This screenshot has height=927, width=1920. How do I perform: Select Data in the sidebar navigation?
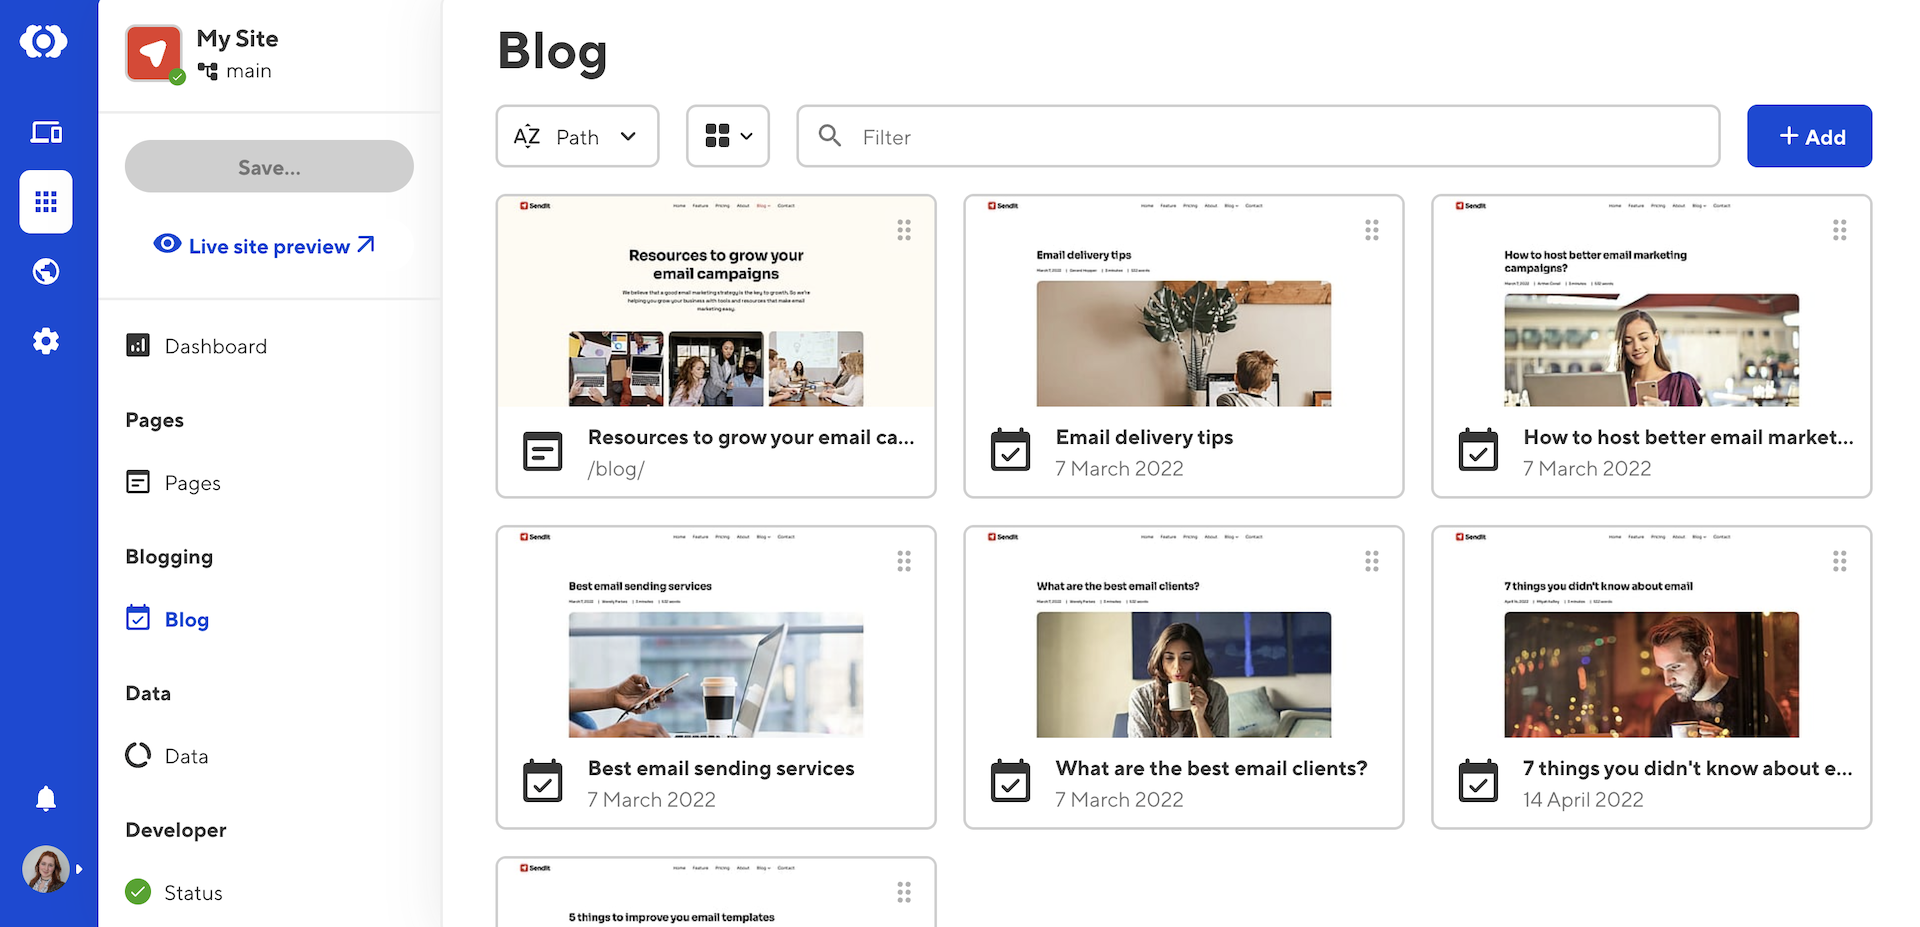[186, 756]
